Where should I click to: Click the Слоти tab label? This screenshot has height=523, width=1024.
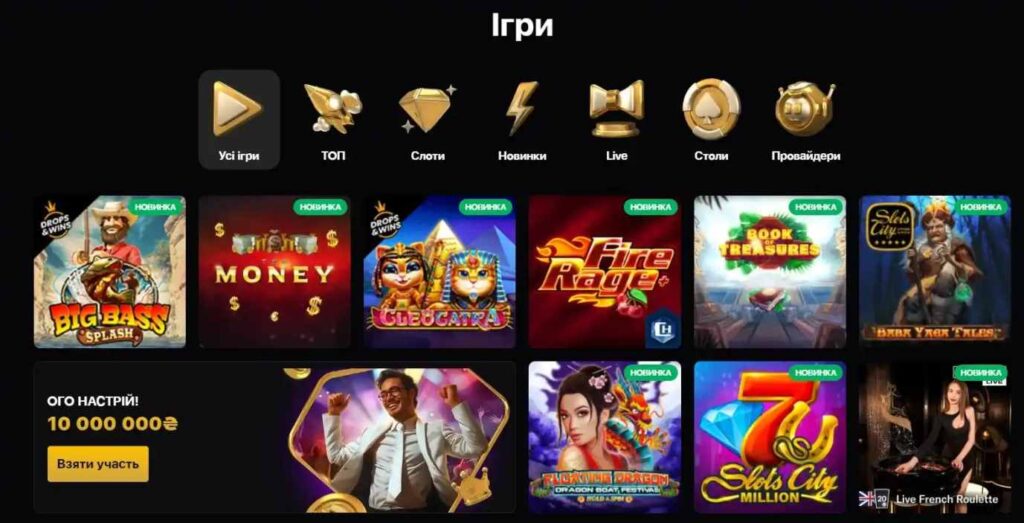tap(428, 156)
